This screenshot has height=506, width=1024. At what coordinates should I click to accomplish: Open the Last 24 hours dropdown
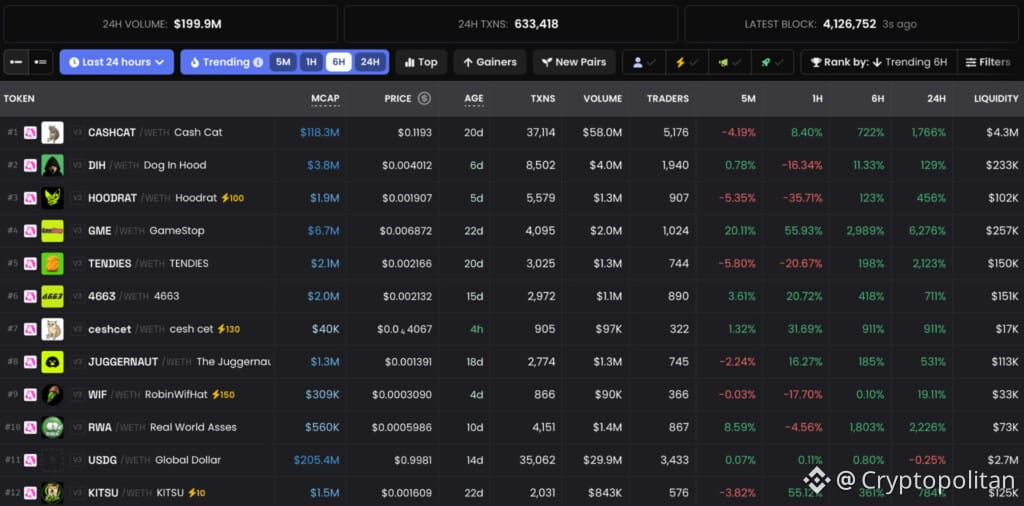[117, 62]
